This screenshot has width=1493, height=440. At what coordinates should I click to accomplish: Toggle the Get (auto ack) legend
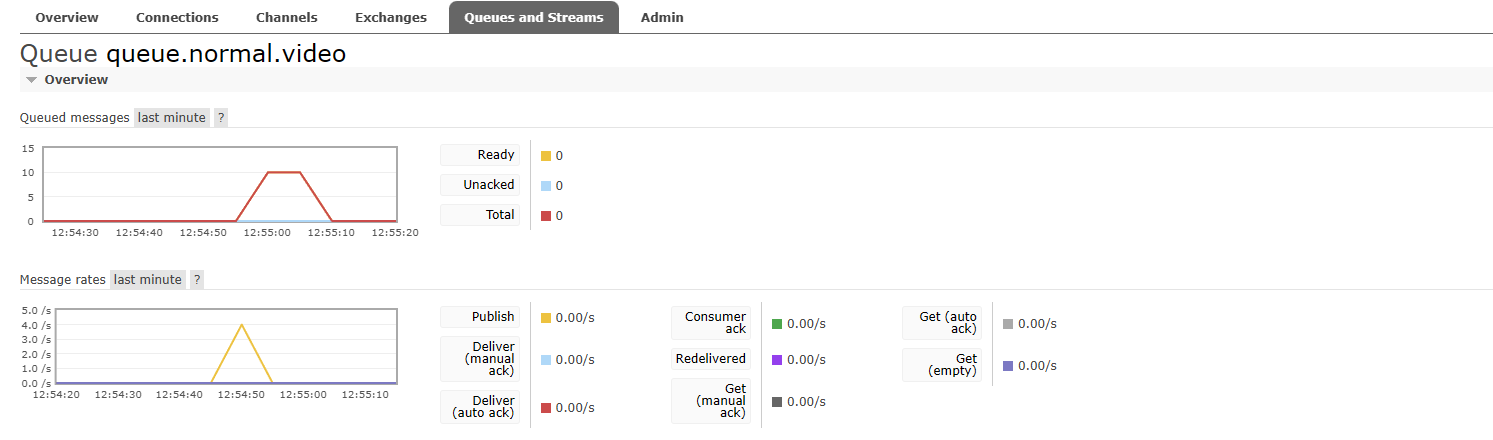pos(942,323)
